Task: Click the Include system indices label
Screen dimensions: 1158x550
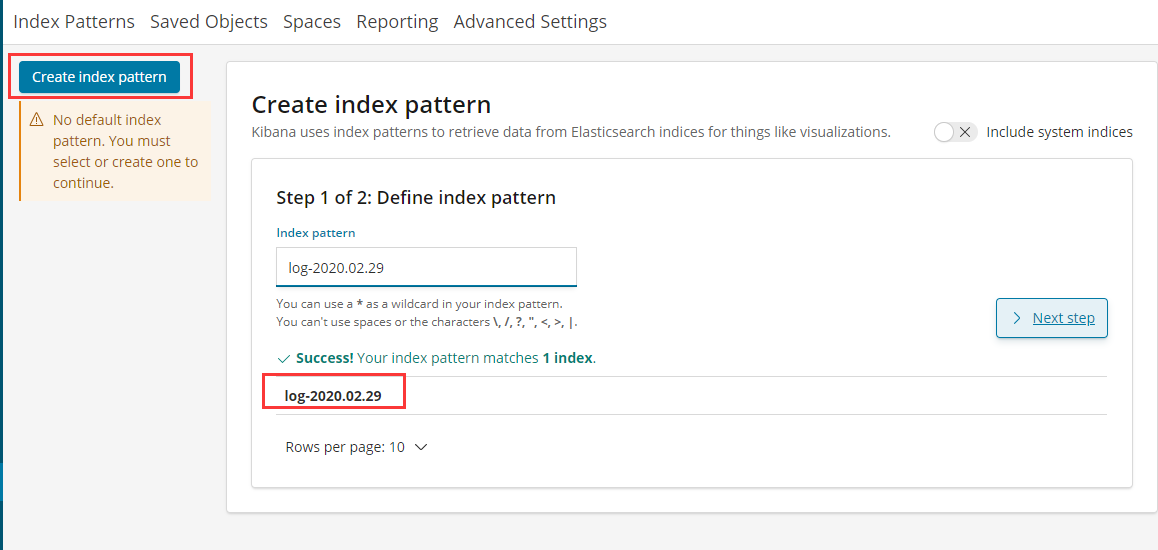Action: [x=1059, y=132]
